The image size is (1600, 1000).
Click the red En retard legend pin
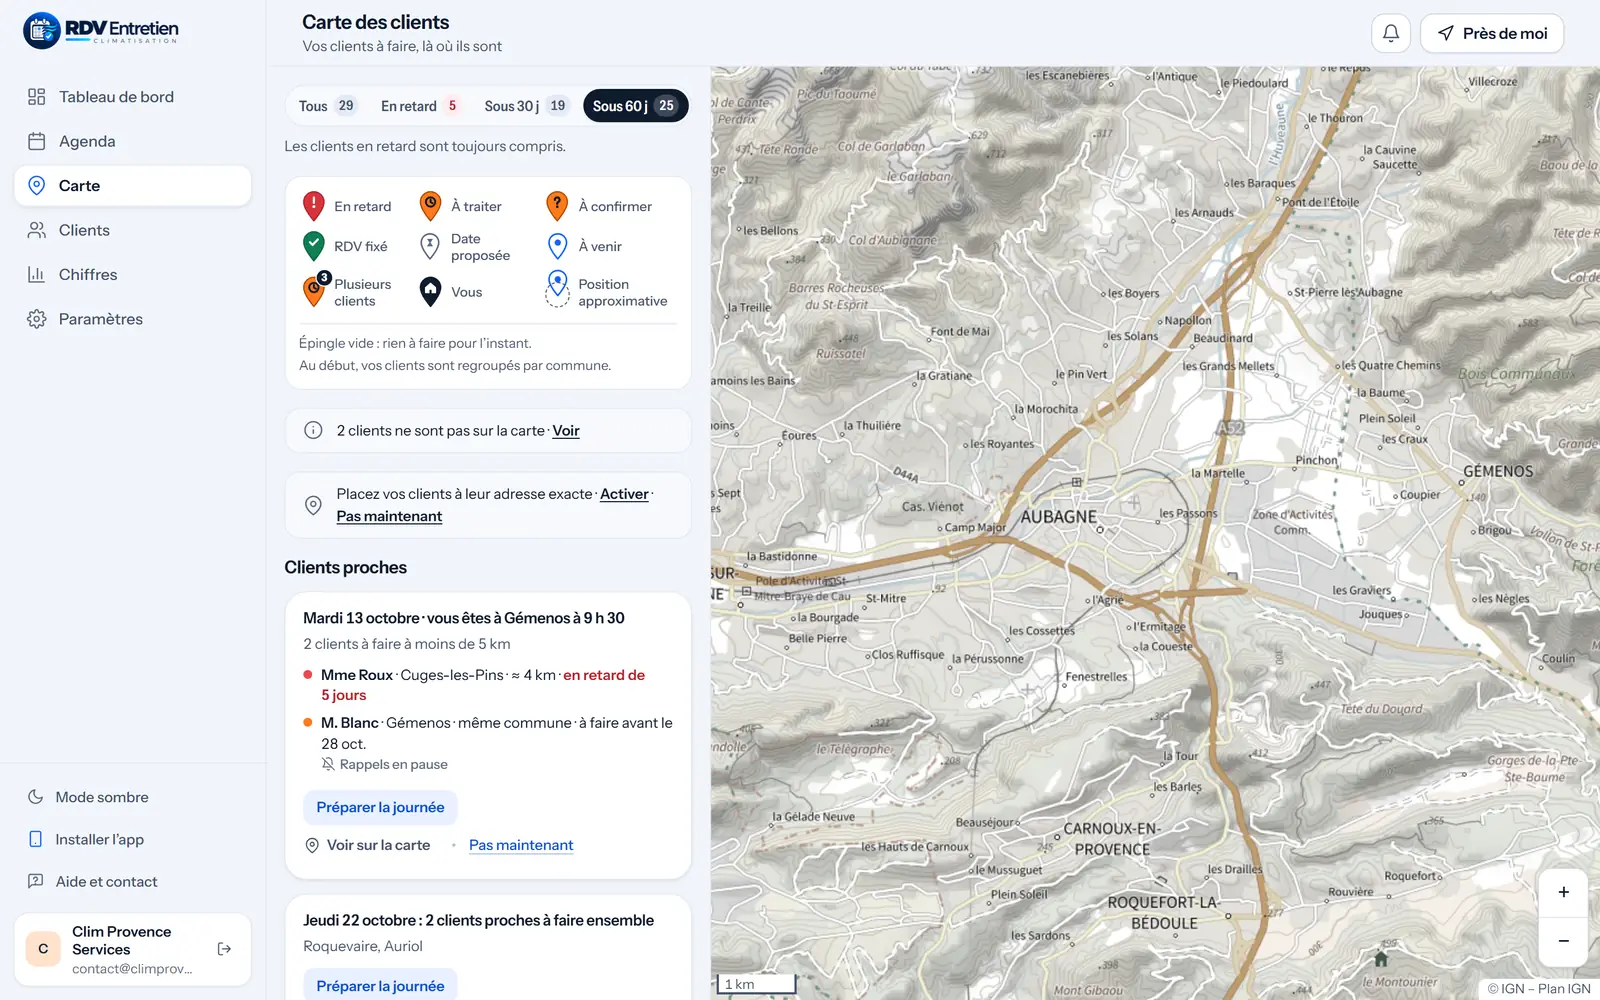tap(314, 206)
